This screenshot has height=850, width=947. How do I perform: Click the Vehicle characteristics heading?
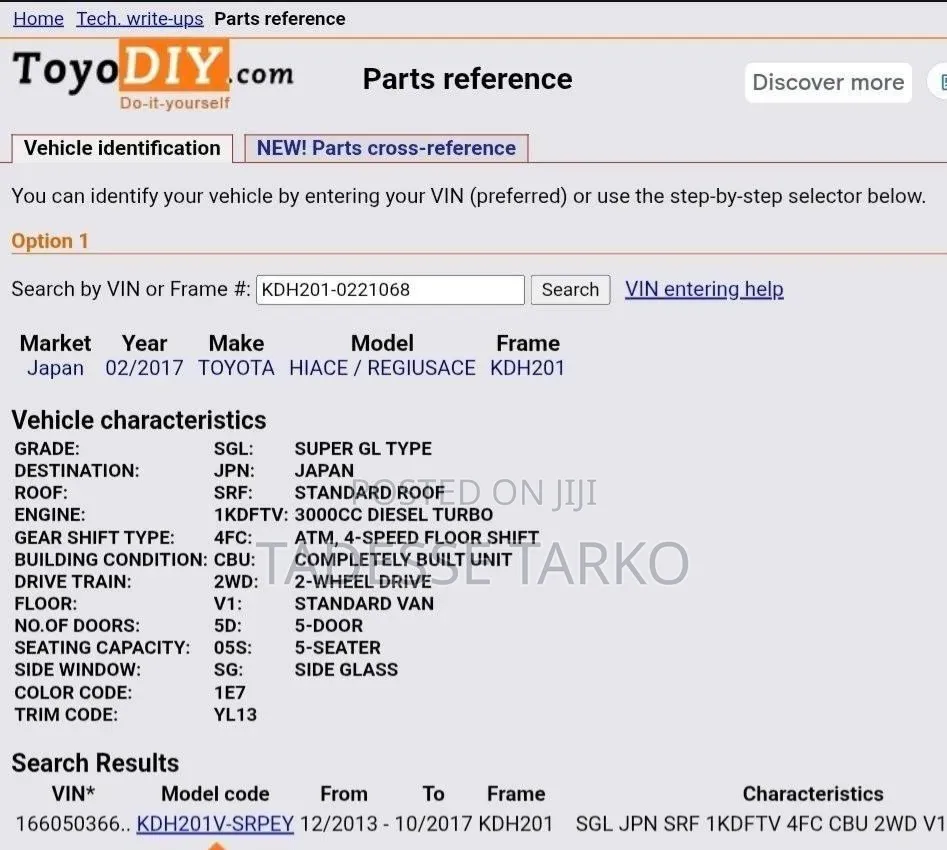139,420
